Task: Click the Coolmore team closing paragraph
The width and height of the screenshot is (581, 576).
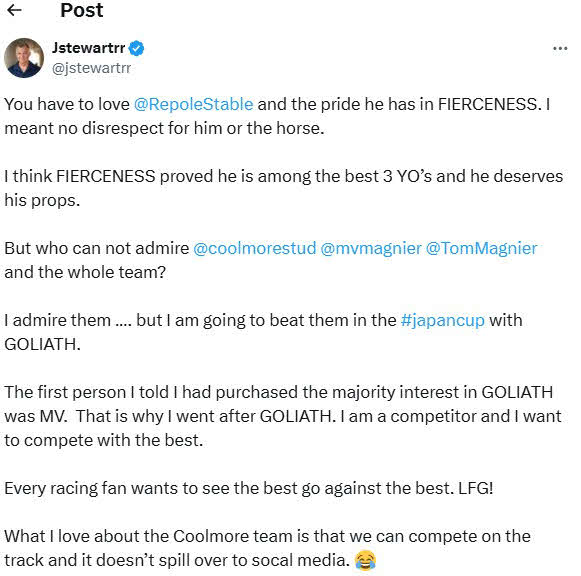Action: tap(267, 548)
